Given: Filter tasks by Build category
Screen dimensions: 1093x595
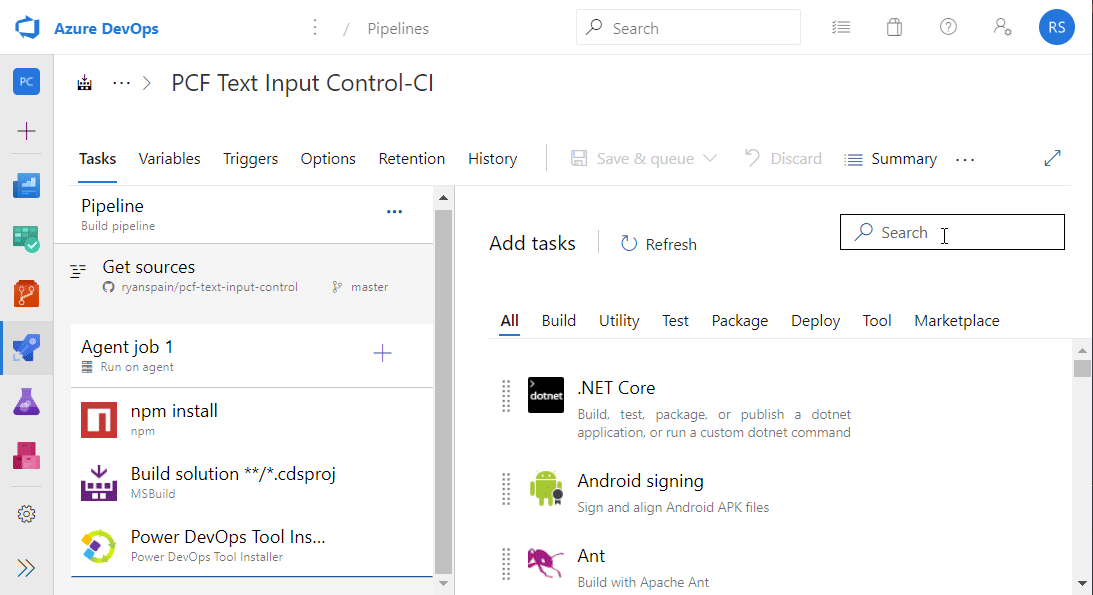Looking at the screenshot, I should (x=558, y=320).
